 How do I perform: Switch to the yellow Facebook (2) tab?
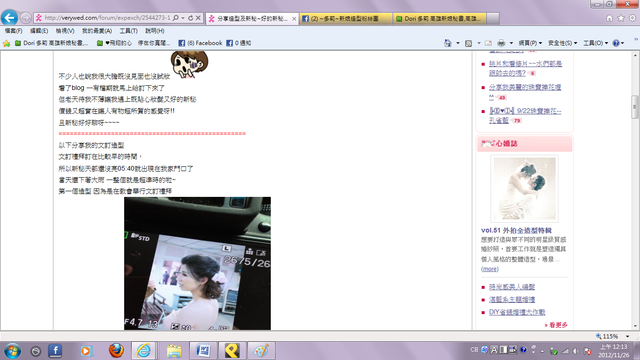point(346,18)
